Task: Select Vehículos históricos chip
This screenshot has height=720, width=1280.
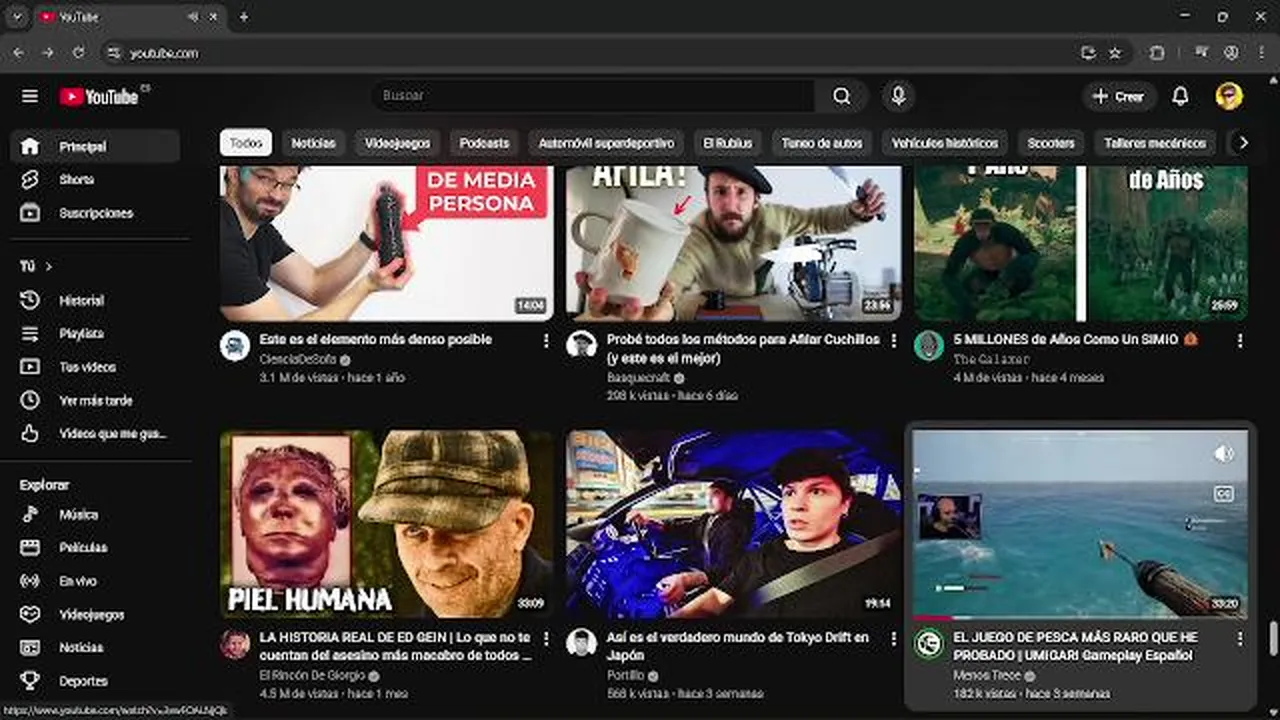Action: [944, 143]
